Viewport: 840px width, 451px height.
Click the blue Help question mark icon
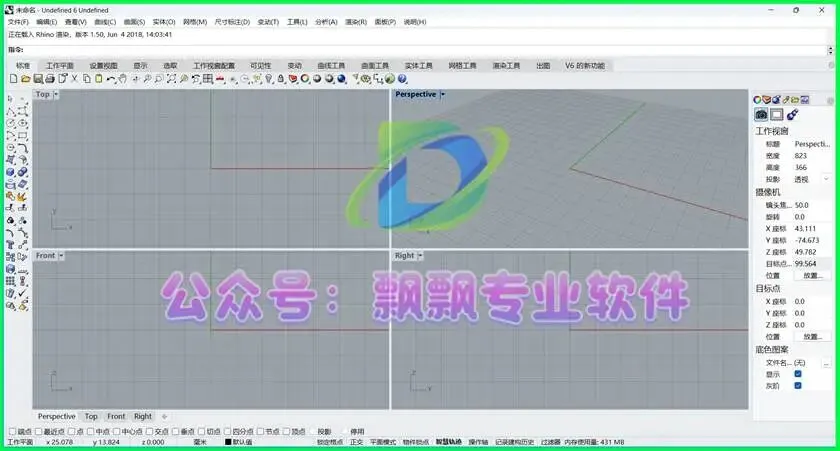(x=402, y=79)
